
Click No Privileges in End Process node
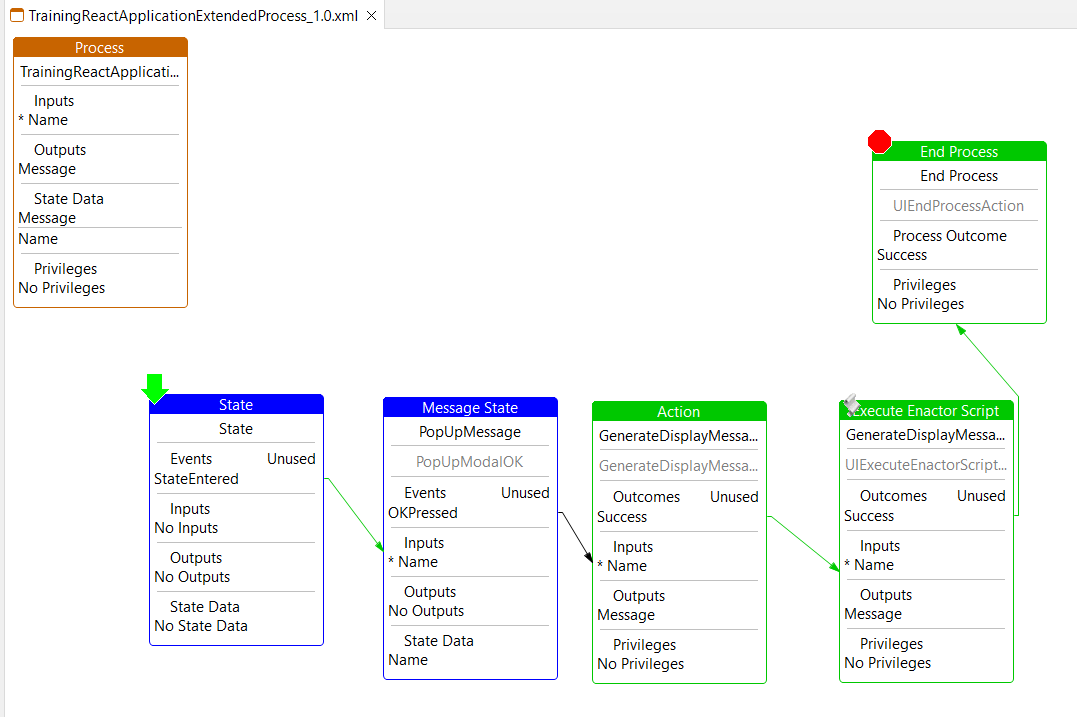pyautogui.click(x=920, y=304)
